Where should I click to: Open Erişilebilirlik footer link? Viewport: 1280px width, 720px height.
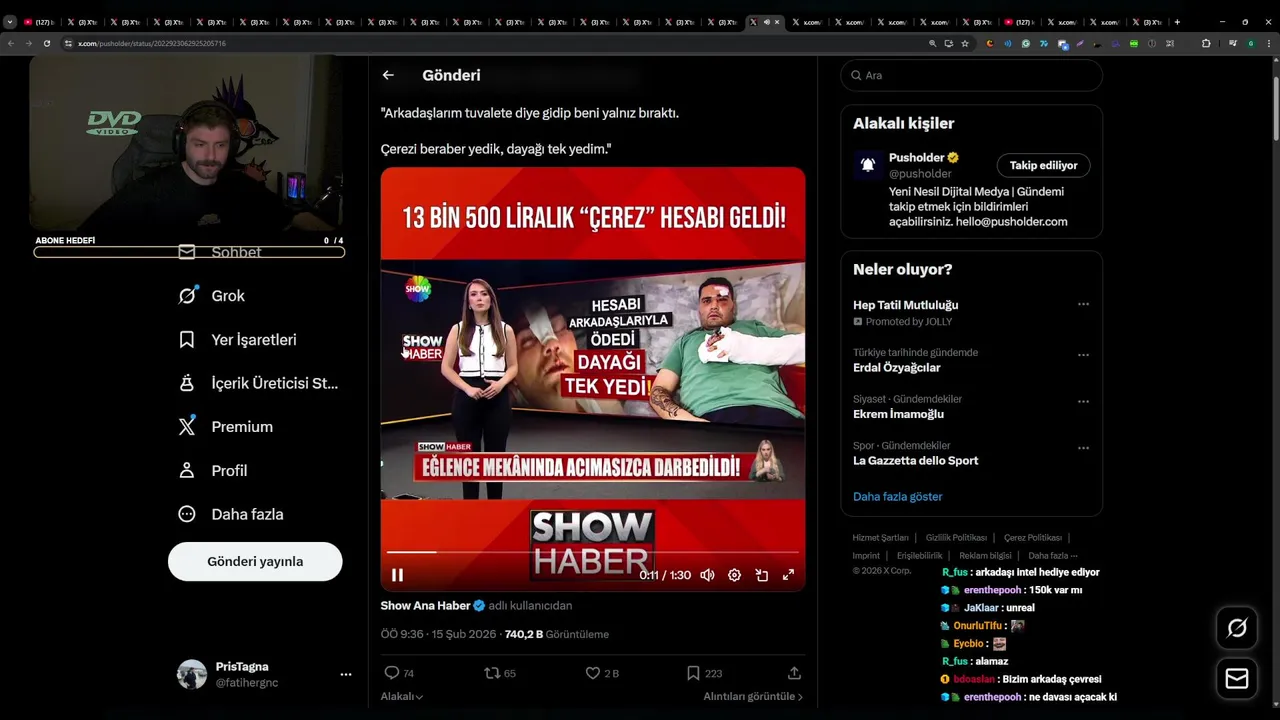tap(919, 556)
